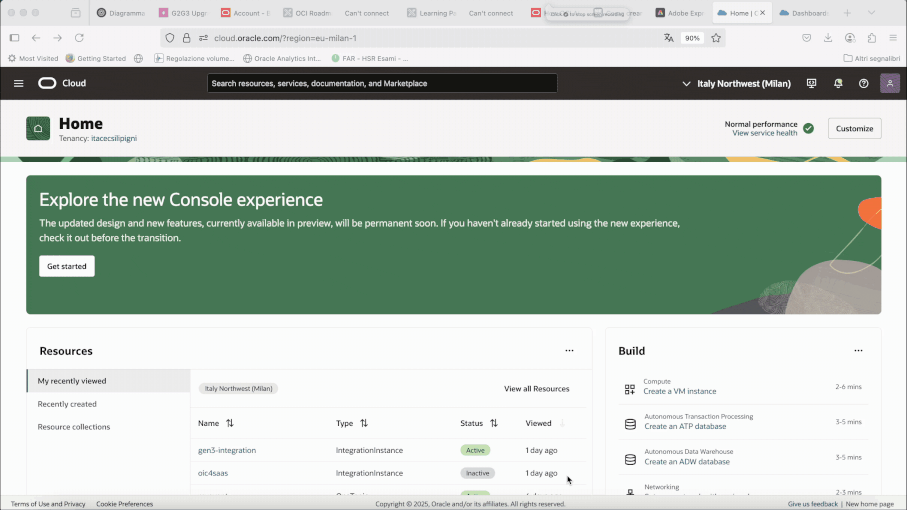The width and height of the screenshot is (907, 510).
Task: Open the Build panel more options menu
Action: pyautogui.click(x=858, y=350)
